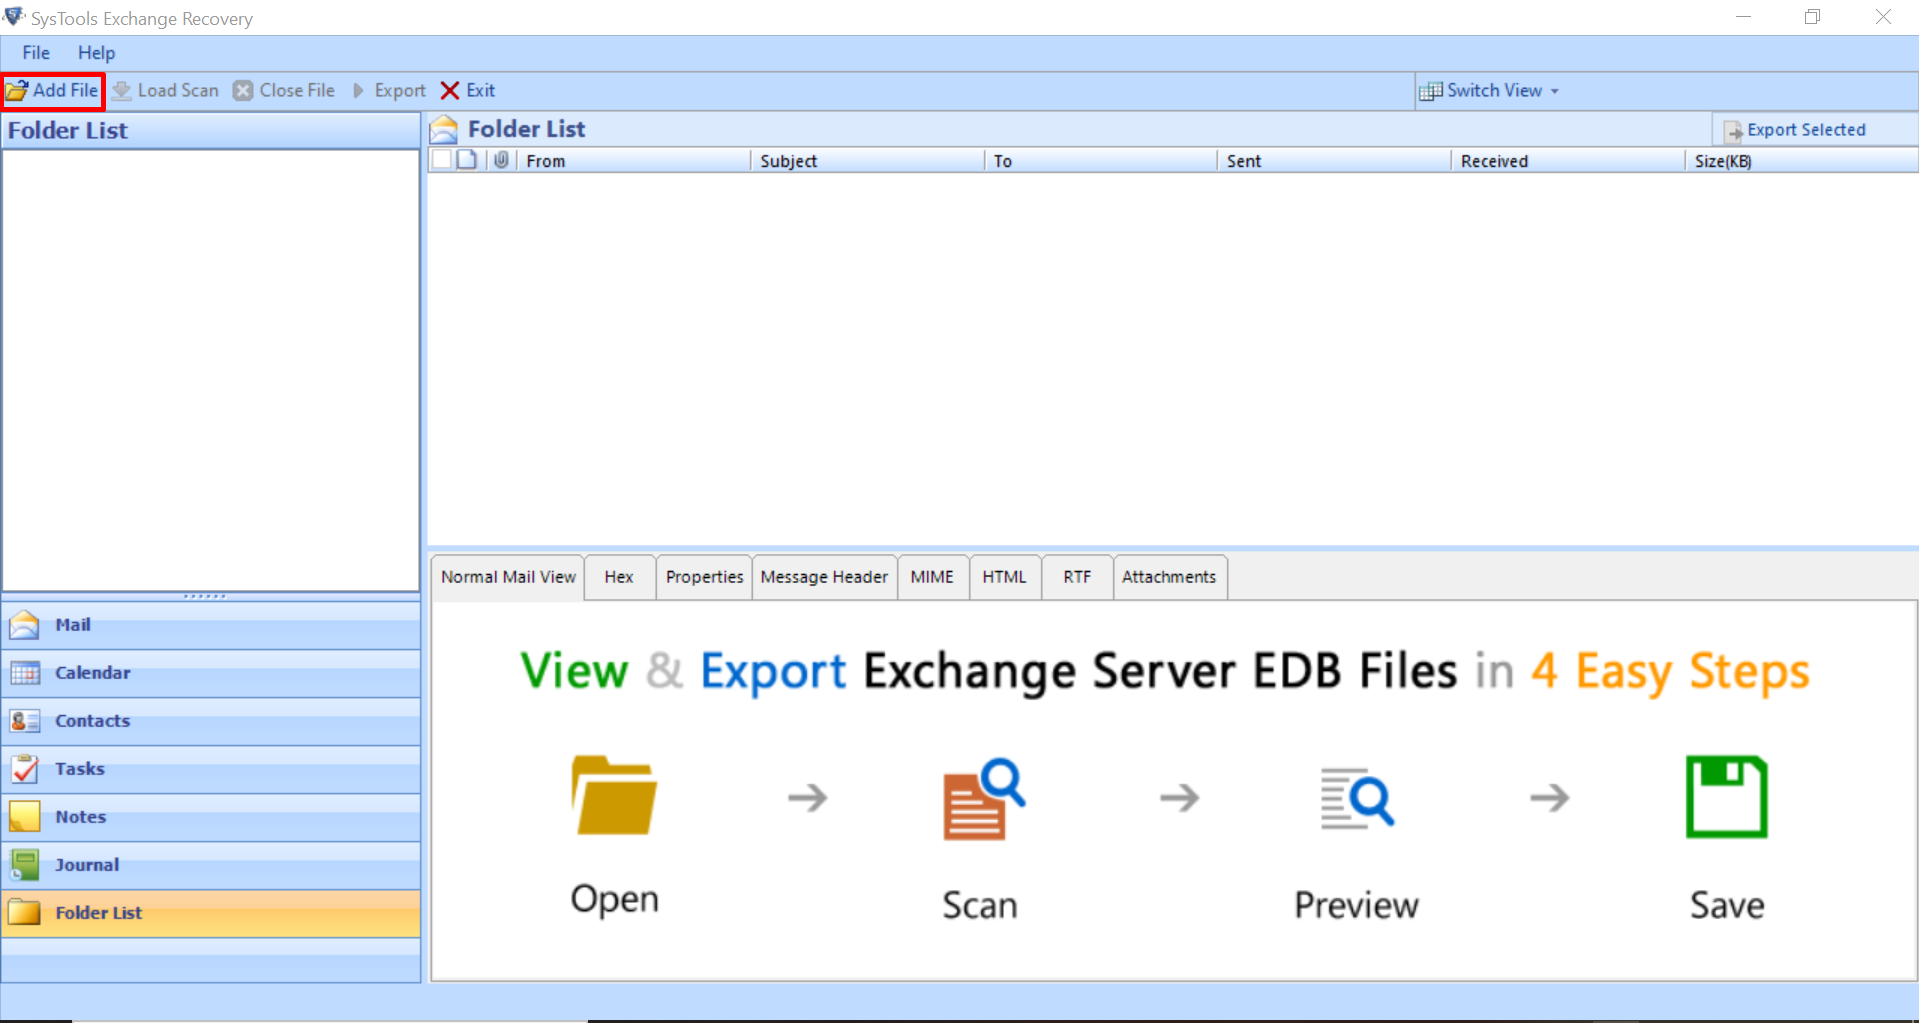Screen dimensions: 1919x1023
Task: Select the Load Scan option
Action: pos(166,90)
